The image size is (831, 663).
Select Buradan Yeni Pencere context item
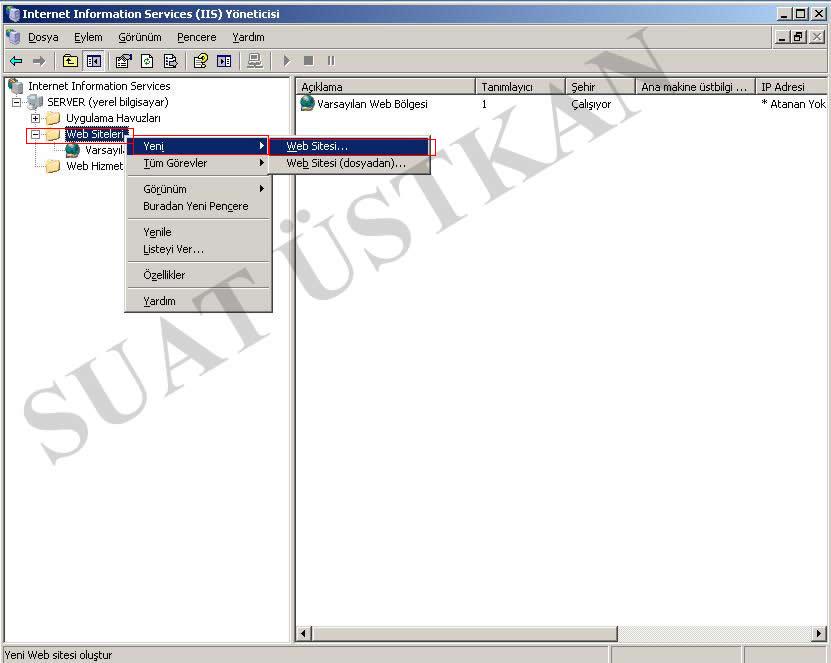coord(198,206)
